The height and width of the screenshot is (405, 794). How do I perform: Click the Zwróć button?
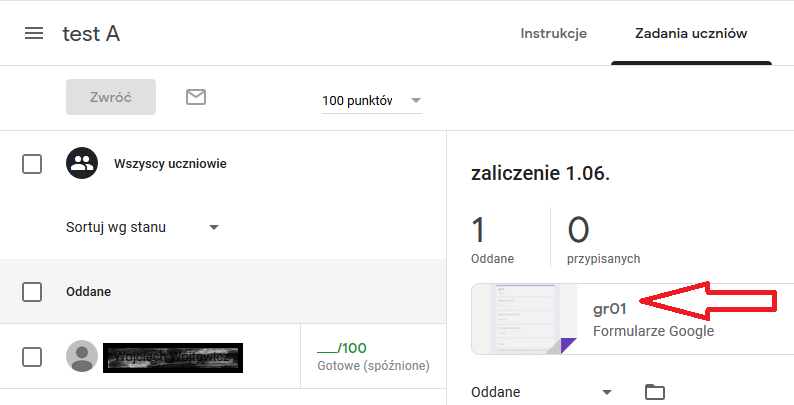tap(111, 97)
